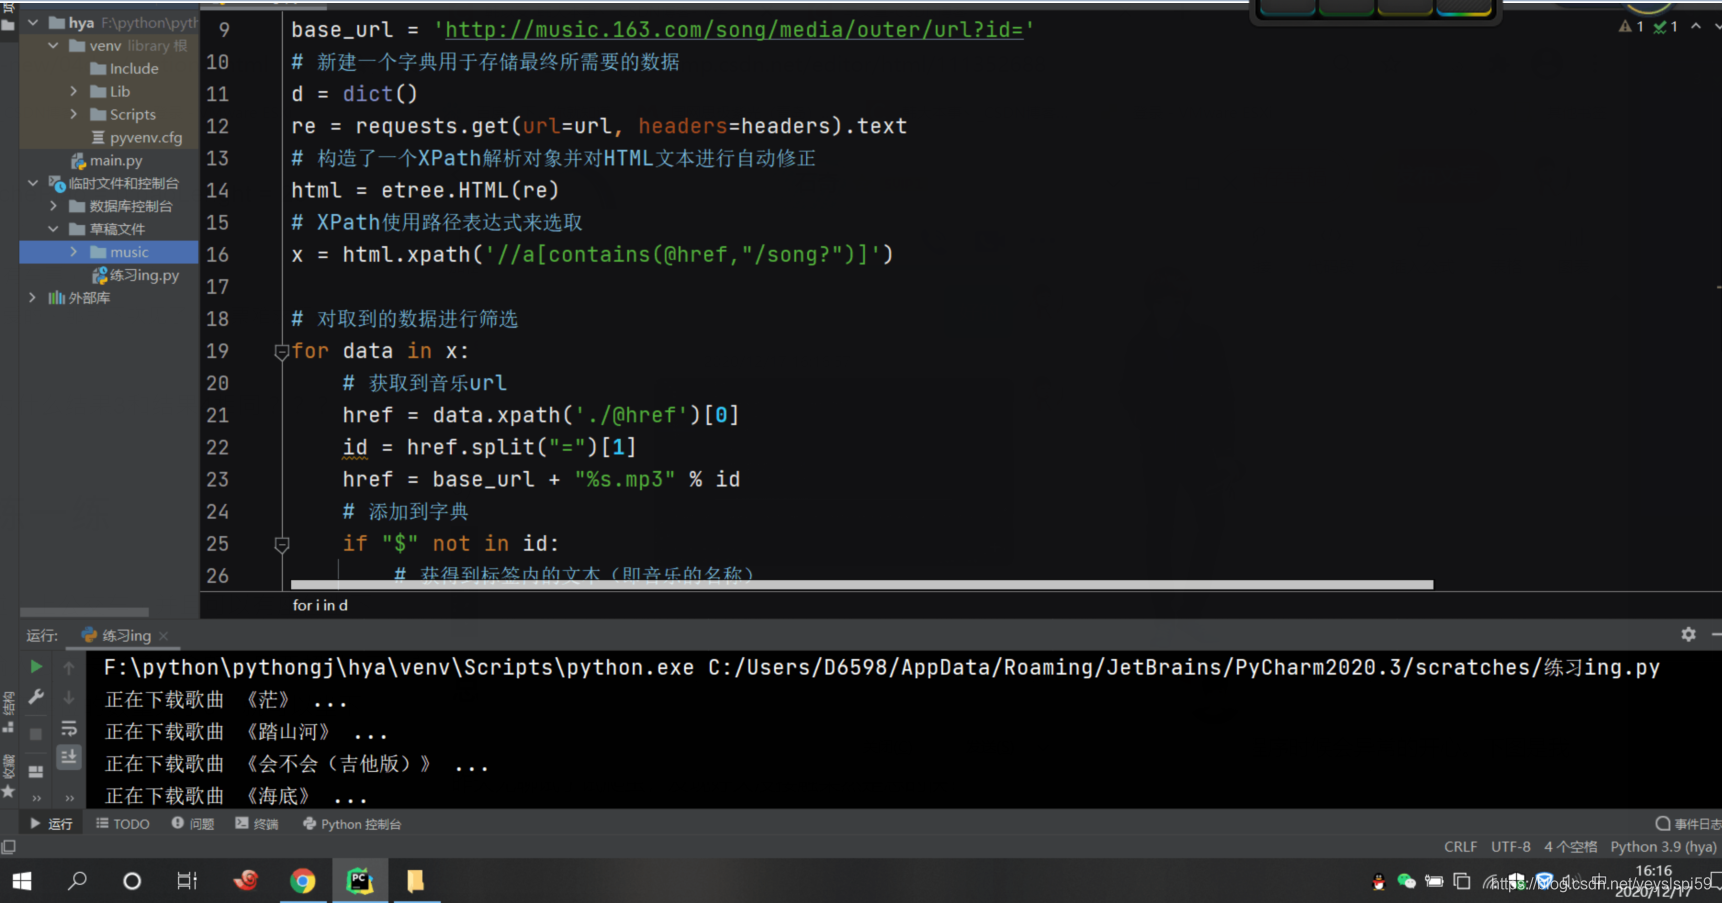
Task: Open the Python 控制台 tab
Action: (352, 824)
